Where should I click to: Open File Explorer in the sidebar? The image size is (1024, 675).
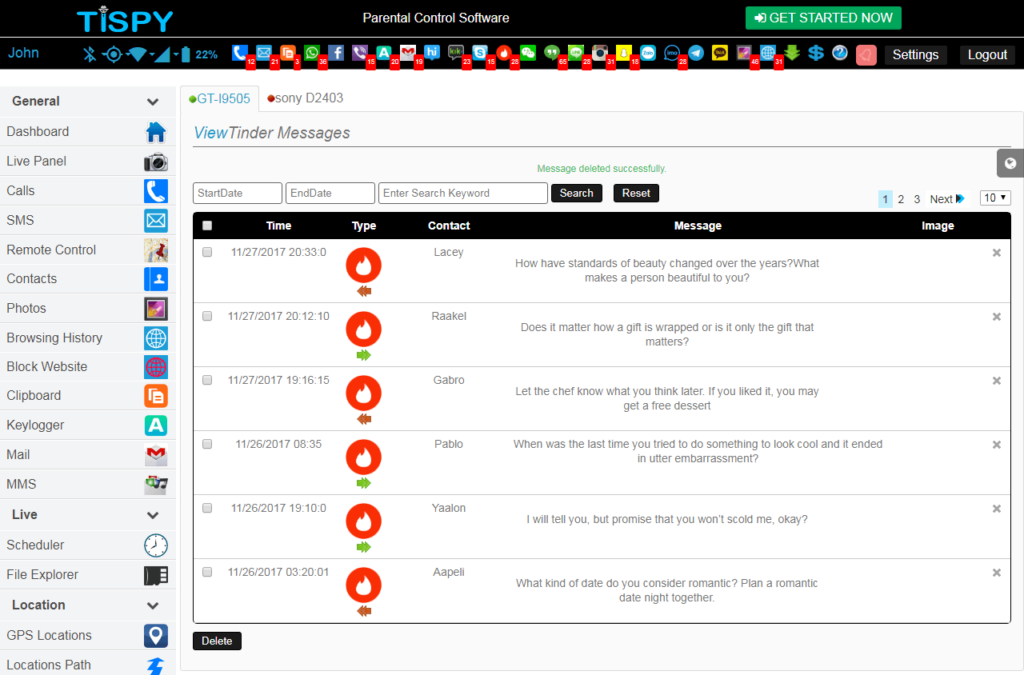[x=88, y=574]
